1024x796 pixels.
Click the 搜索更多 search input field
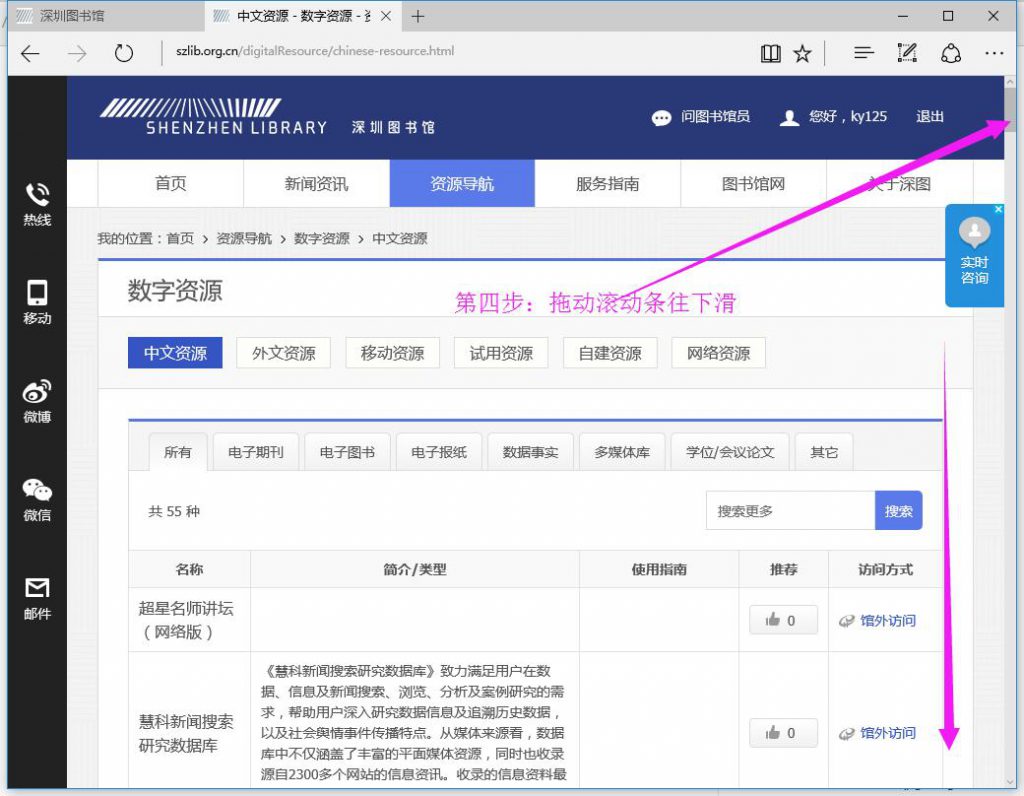pyautogui.click(x=790, y=511)
